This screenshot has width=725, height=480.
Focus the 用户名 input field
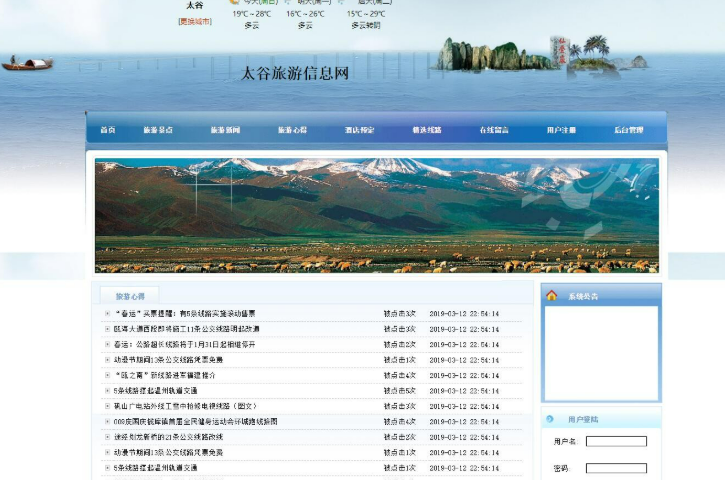pyautogui.click(x=616, y=441)
